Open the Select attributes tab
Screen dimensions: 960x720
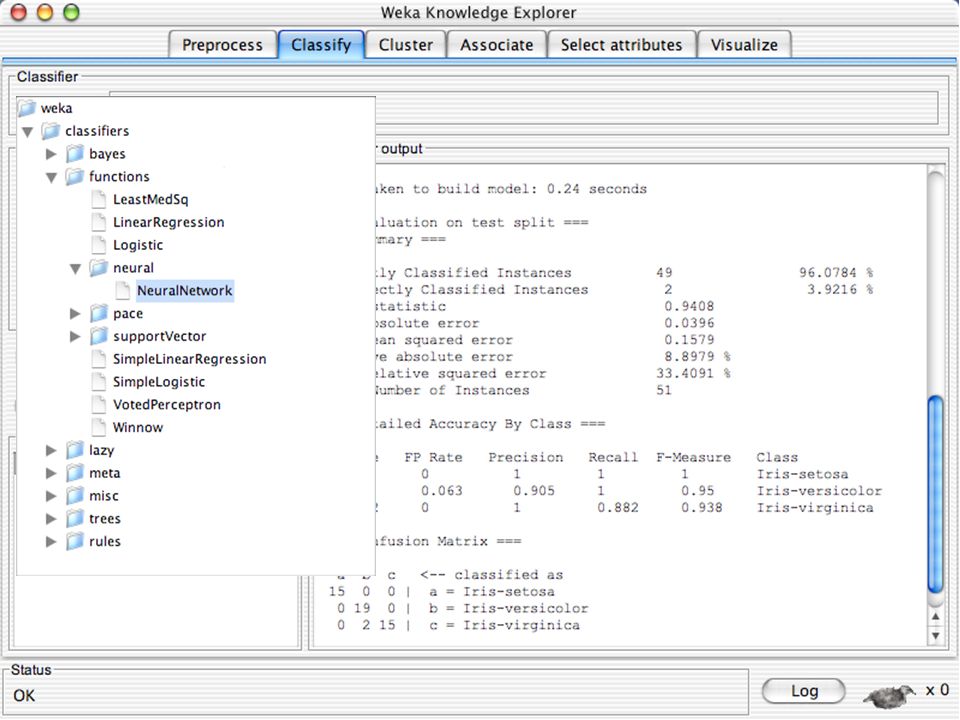click(621, 45)
